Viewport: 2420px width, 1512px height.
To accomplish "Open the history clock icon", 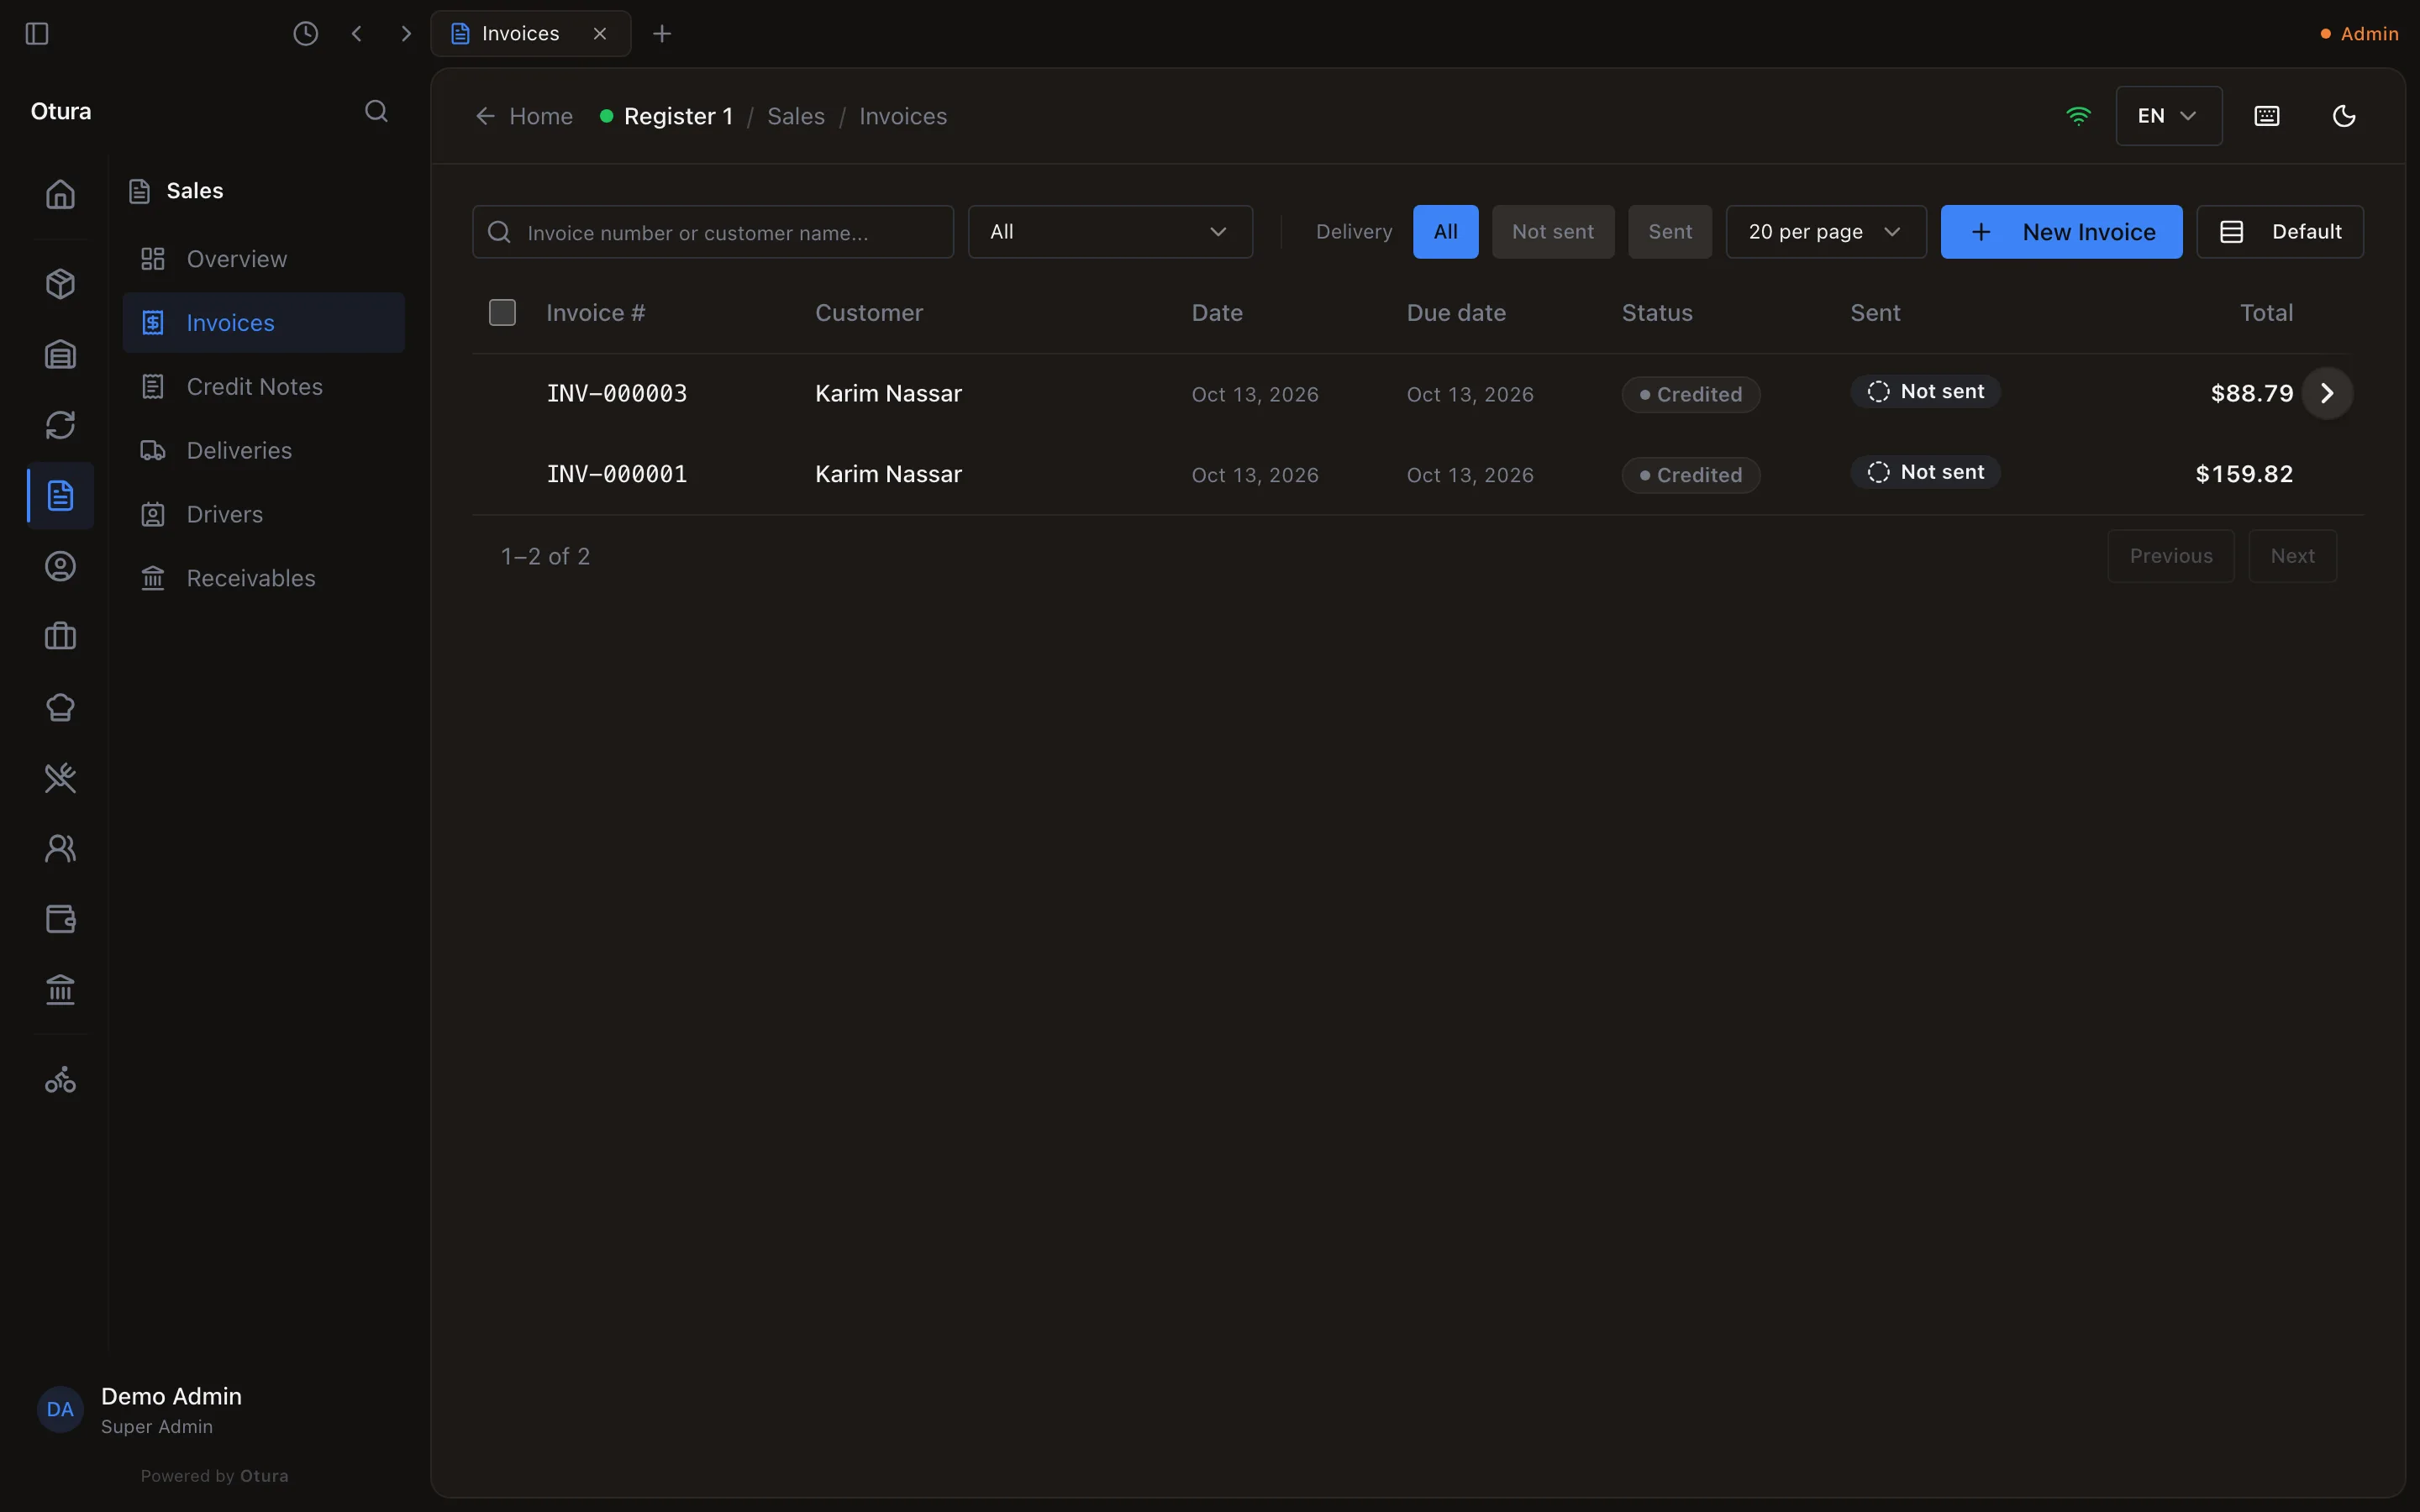I will click(306, 34).
